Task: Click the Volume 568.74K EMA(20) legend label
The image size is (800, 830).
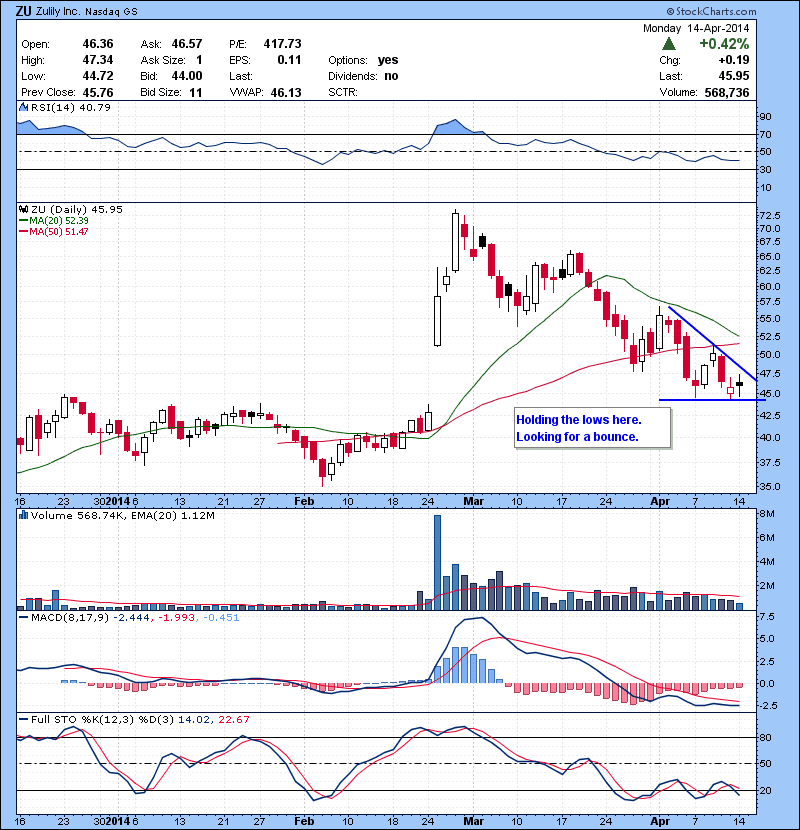Action: point(95,517)
